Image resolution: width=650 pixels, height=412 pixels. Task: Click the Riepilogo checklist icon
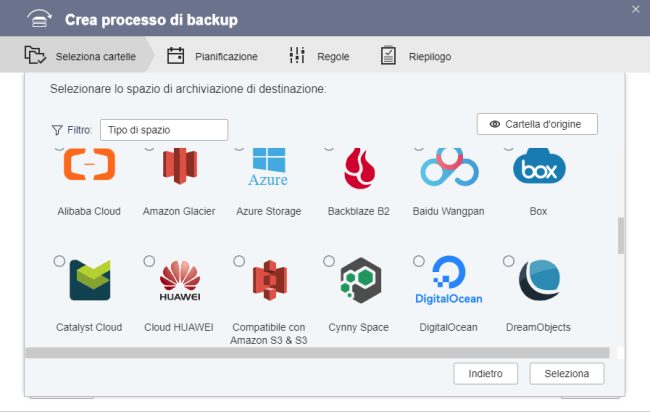[388, 55]
